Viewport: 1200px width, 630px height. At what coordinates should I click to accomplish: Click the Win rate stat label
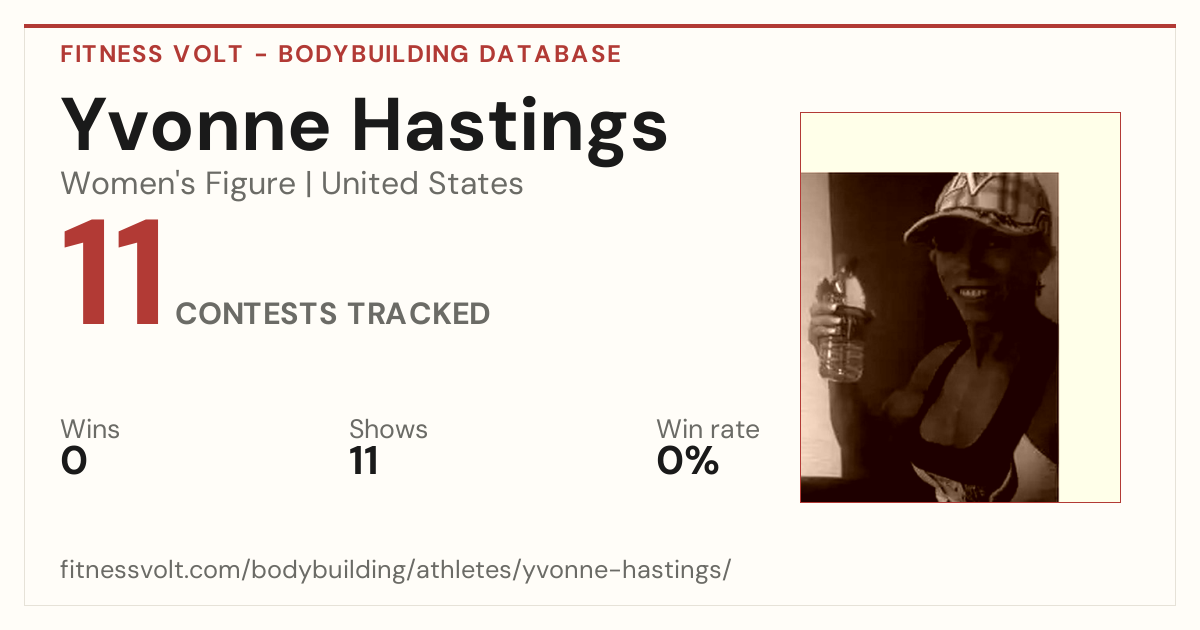coord(708,430)
